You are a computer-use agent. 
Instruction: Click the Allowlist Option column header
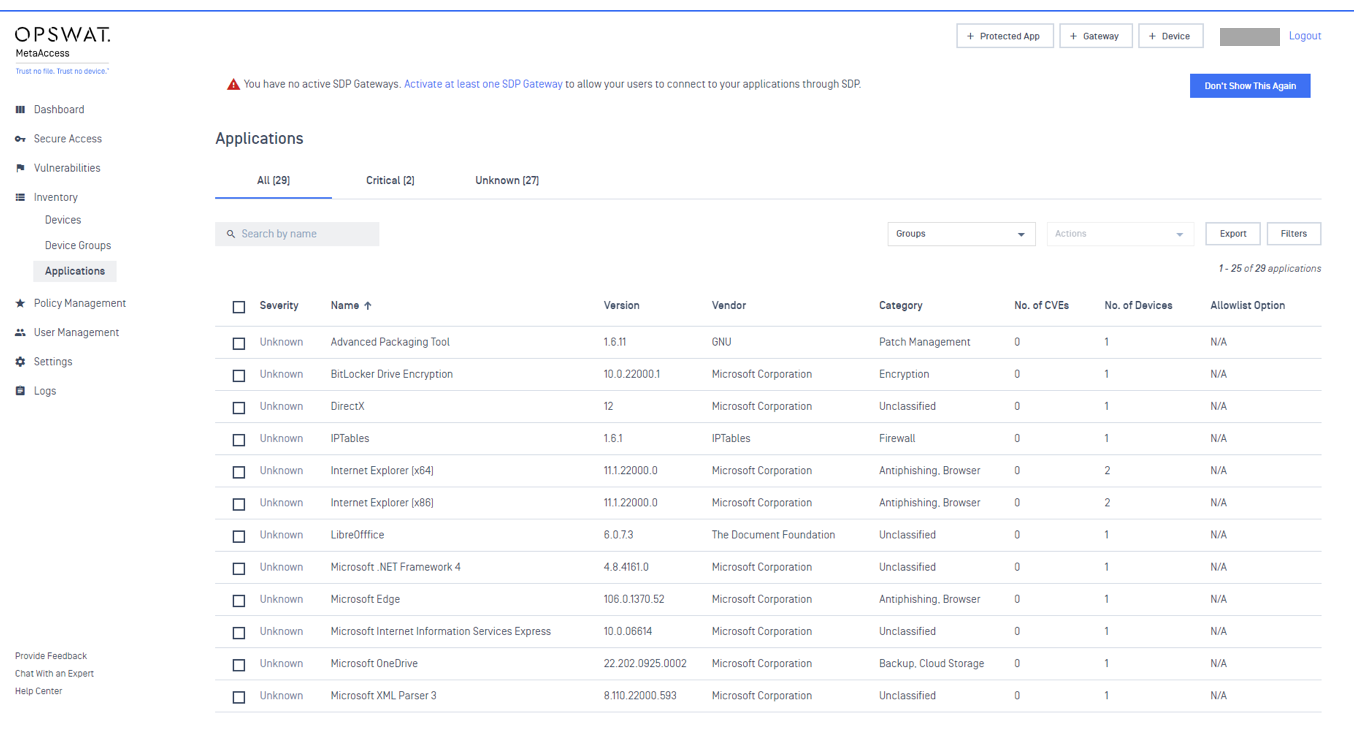click(1248, 306)
